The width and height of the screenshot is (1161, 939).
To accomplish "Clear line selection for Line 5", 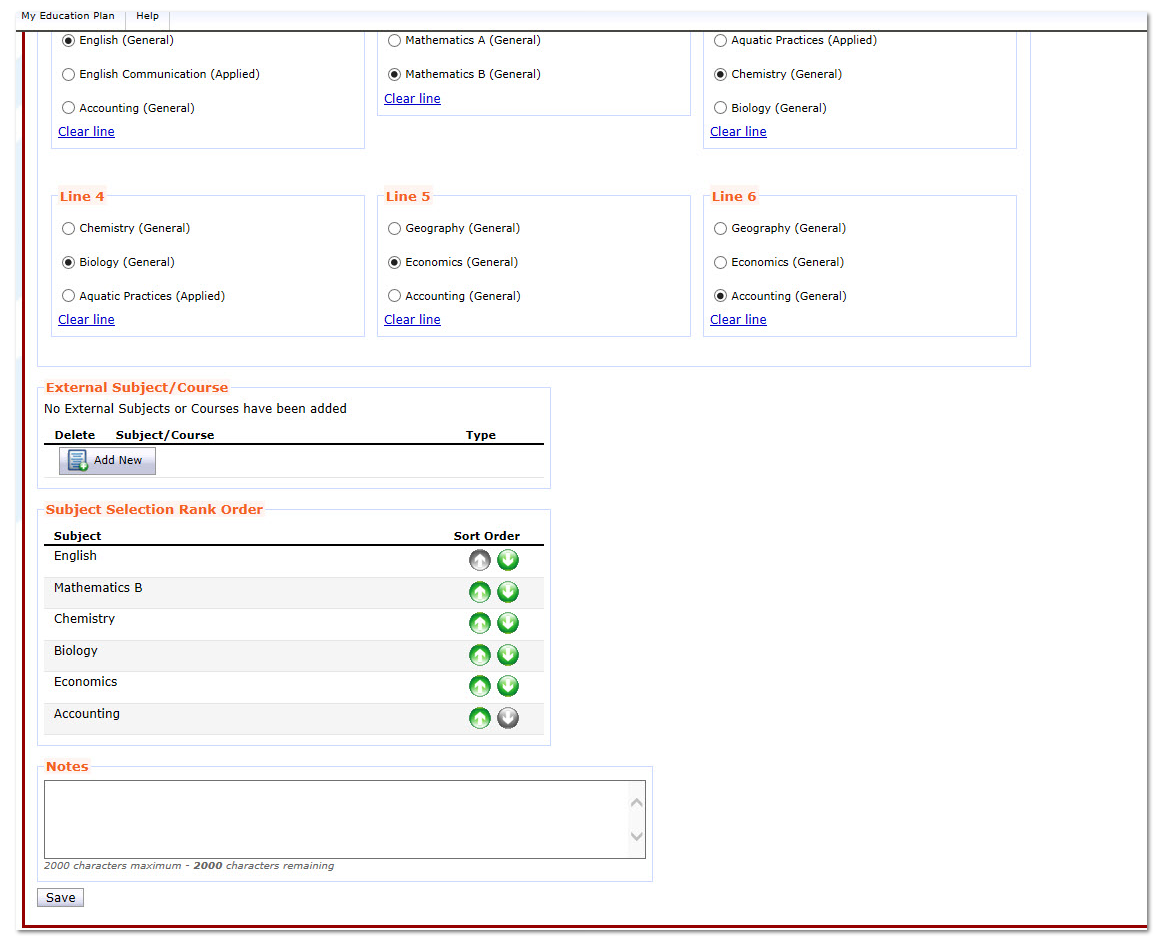I will 412,320.
